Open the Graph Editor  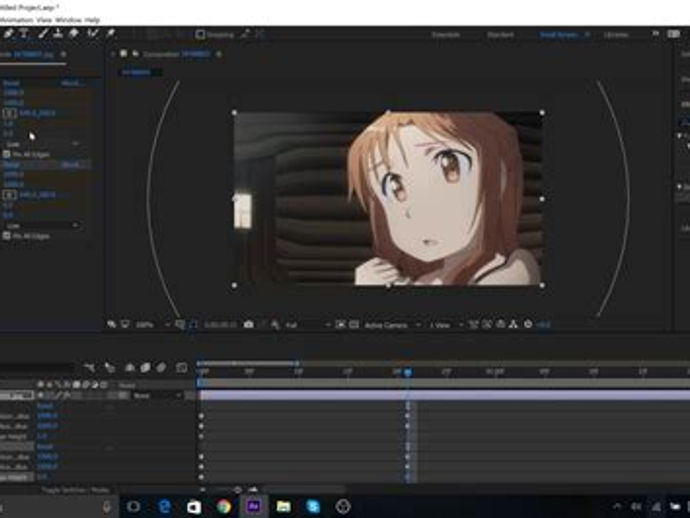coord(181,367)
